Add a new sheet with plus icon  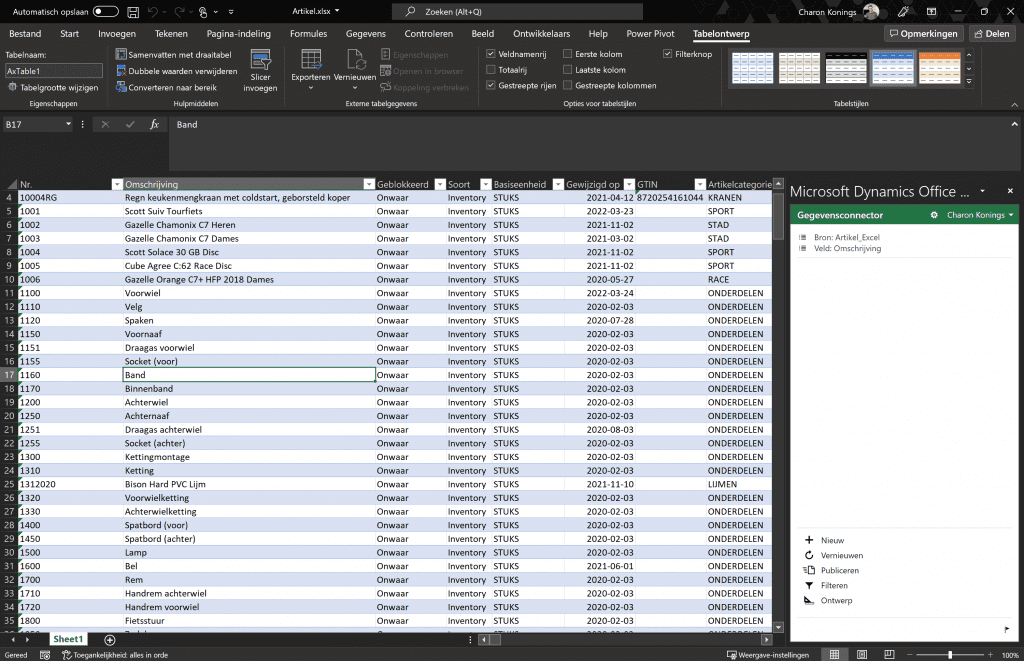coord(110,639)
